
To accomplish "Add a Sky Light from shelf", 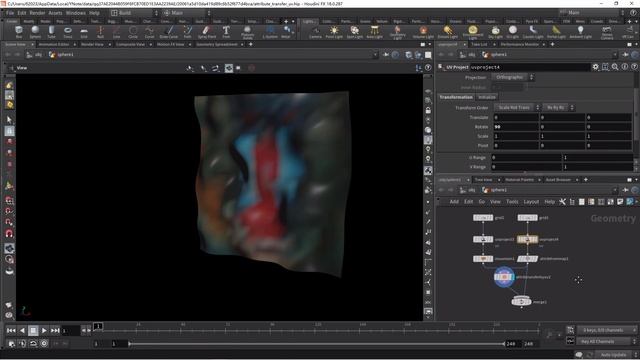I will [x=496, y=31].
